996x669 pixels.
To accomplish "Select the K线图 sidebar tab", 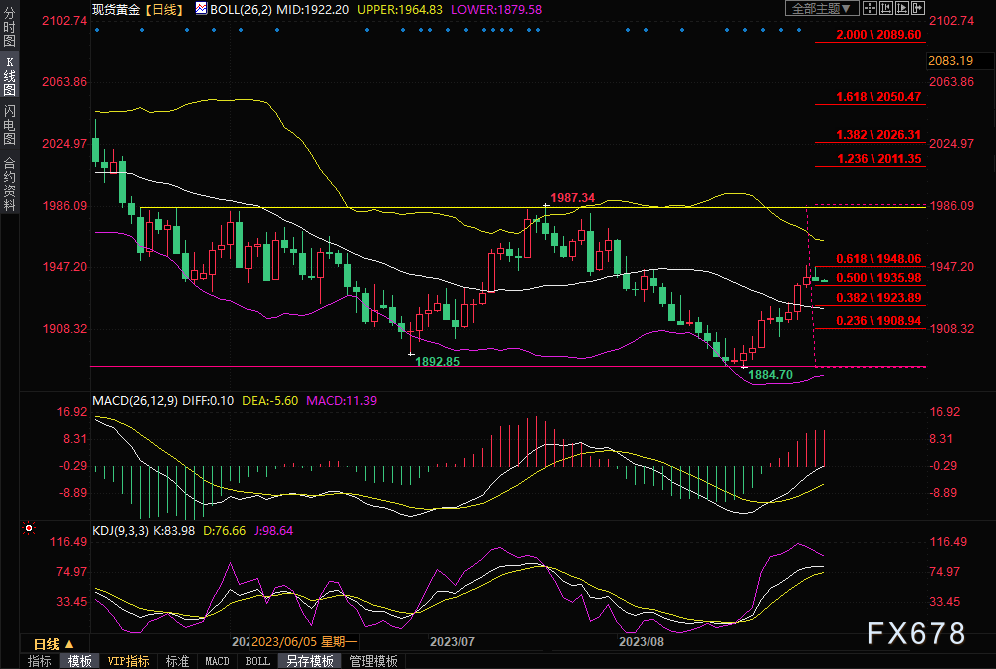I will tap(9, 76).
